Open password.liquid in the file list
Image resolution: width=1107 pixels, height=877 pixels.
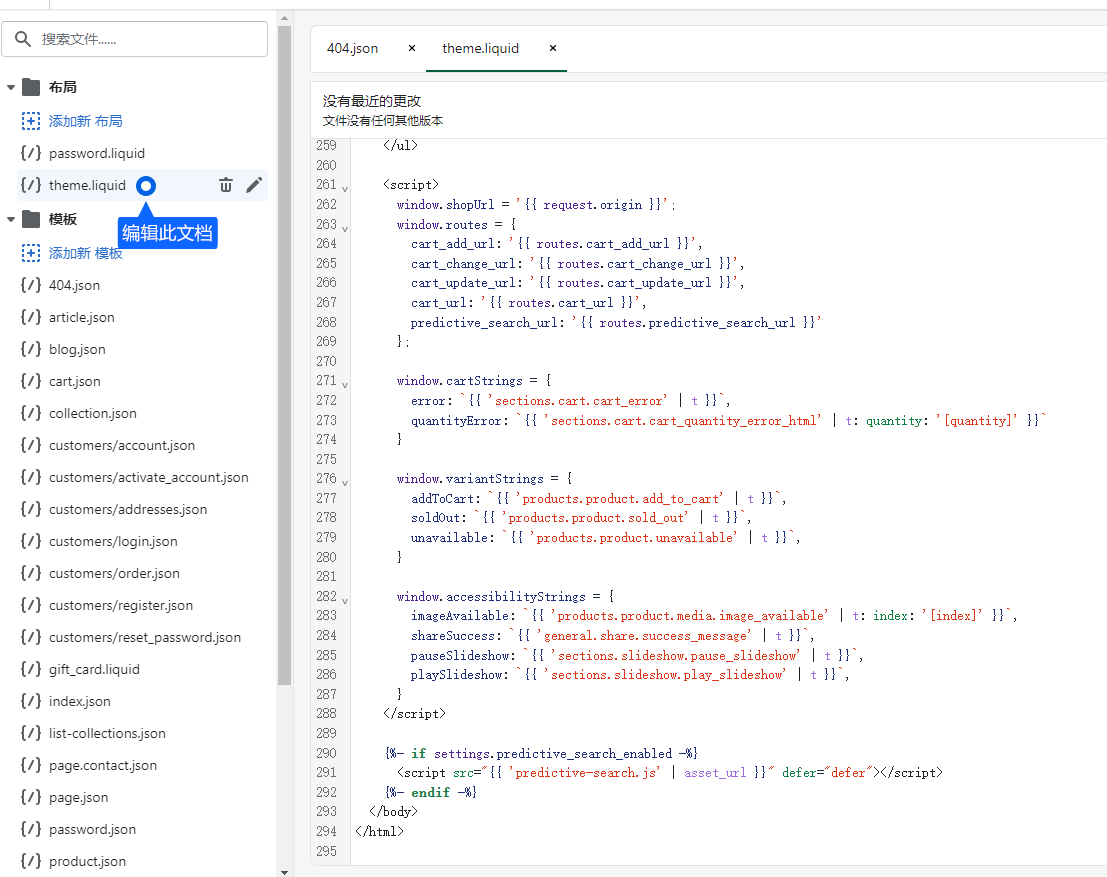coord(96,153)
